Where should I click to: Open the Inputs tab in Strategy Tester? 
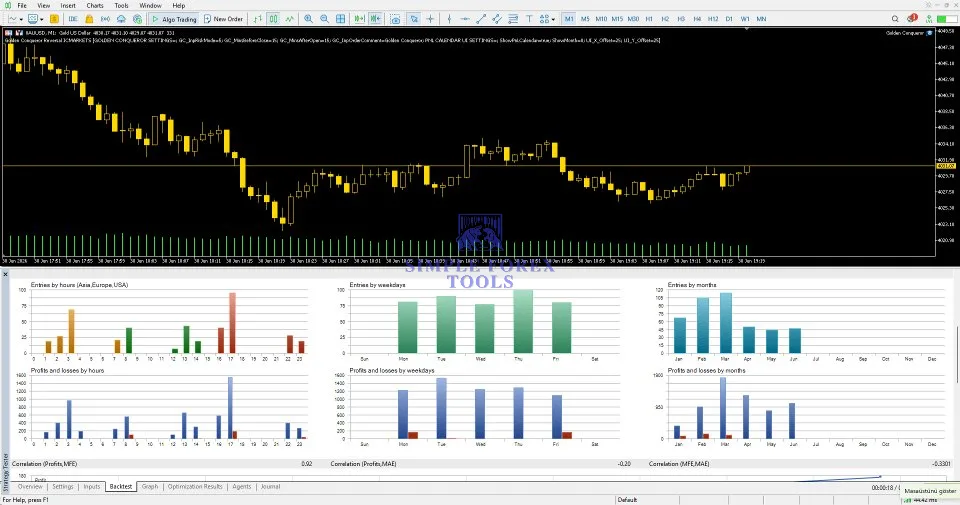click(92, 487)
